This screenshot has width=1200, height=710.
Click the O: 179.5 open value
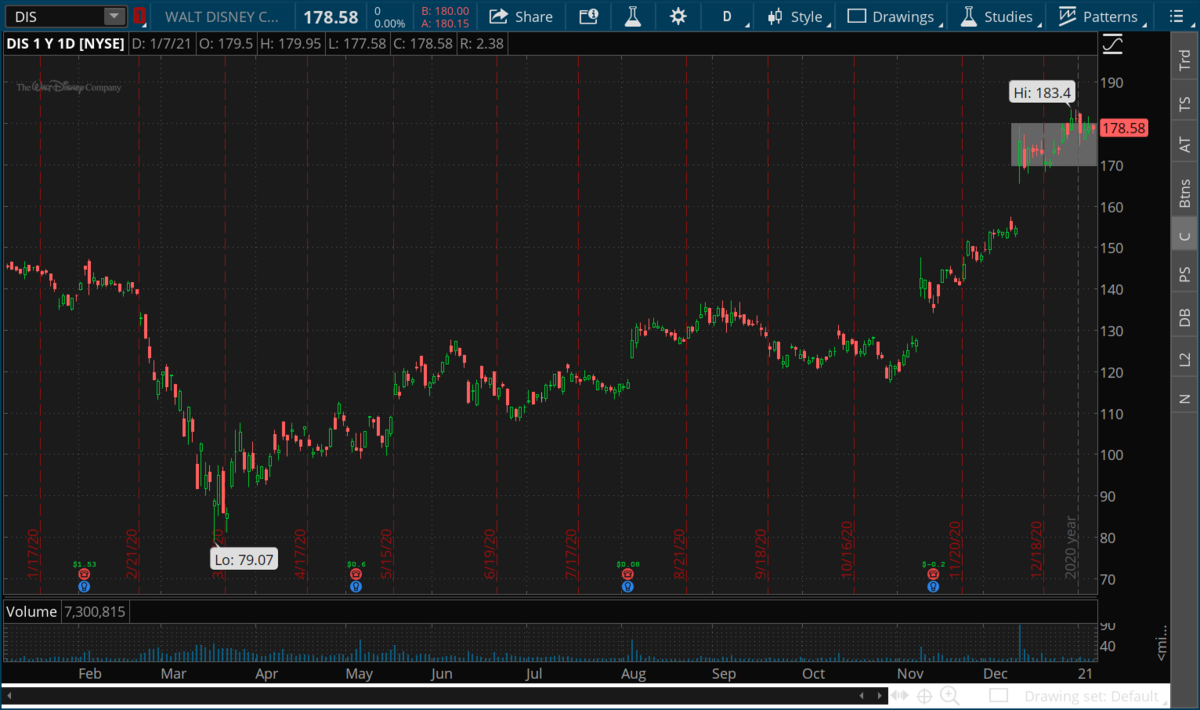[228, 45]
